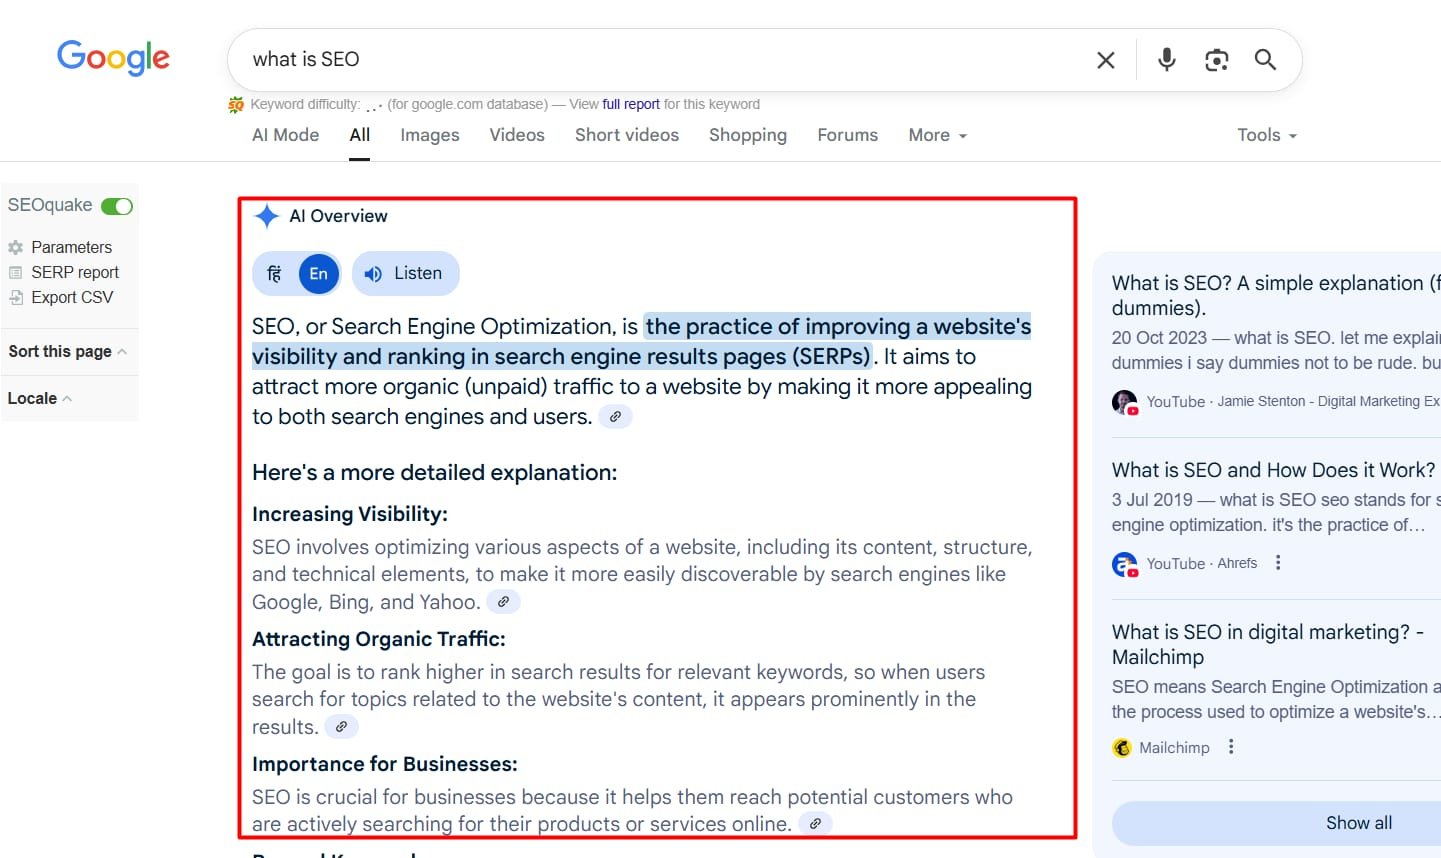This screenshot has width=1441, height=858.
Task: Open 'What is SEO in digital marketing?' Mailchimp result
Action: (1268, 644)
